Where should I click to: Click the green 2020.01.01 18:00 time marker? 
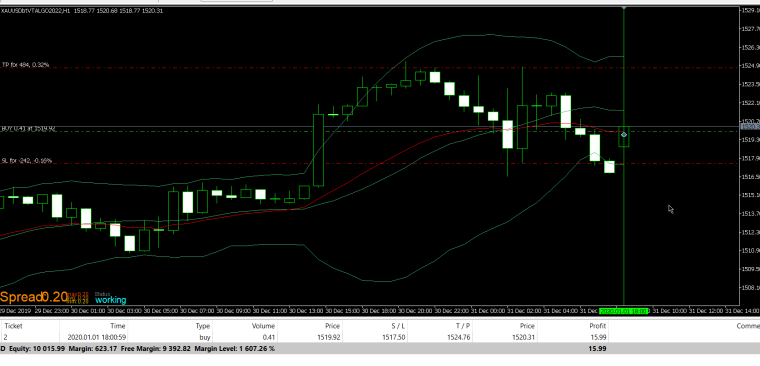tap(624, 311)
